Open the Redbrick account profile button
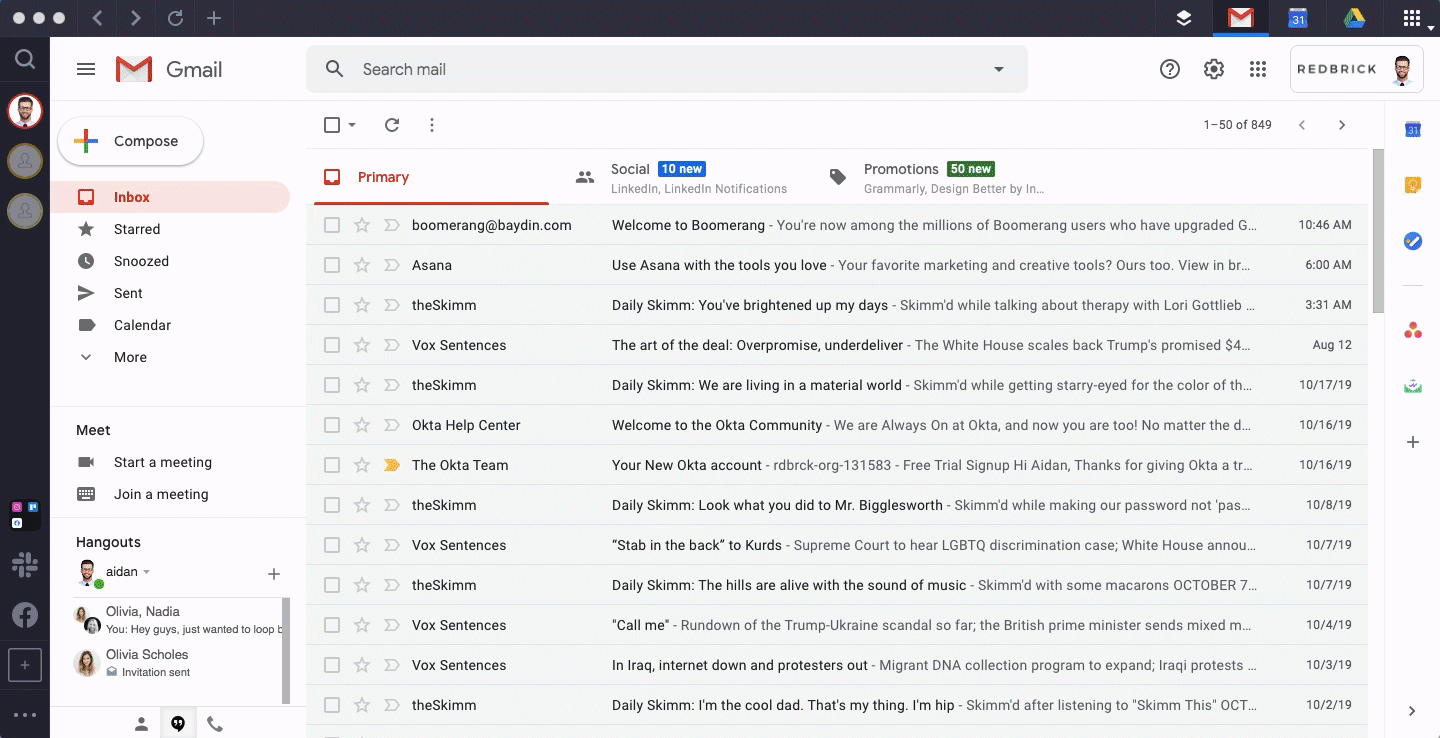 point(1357,69)
